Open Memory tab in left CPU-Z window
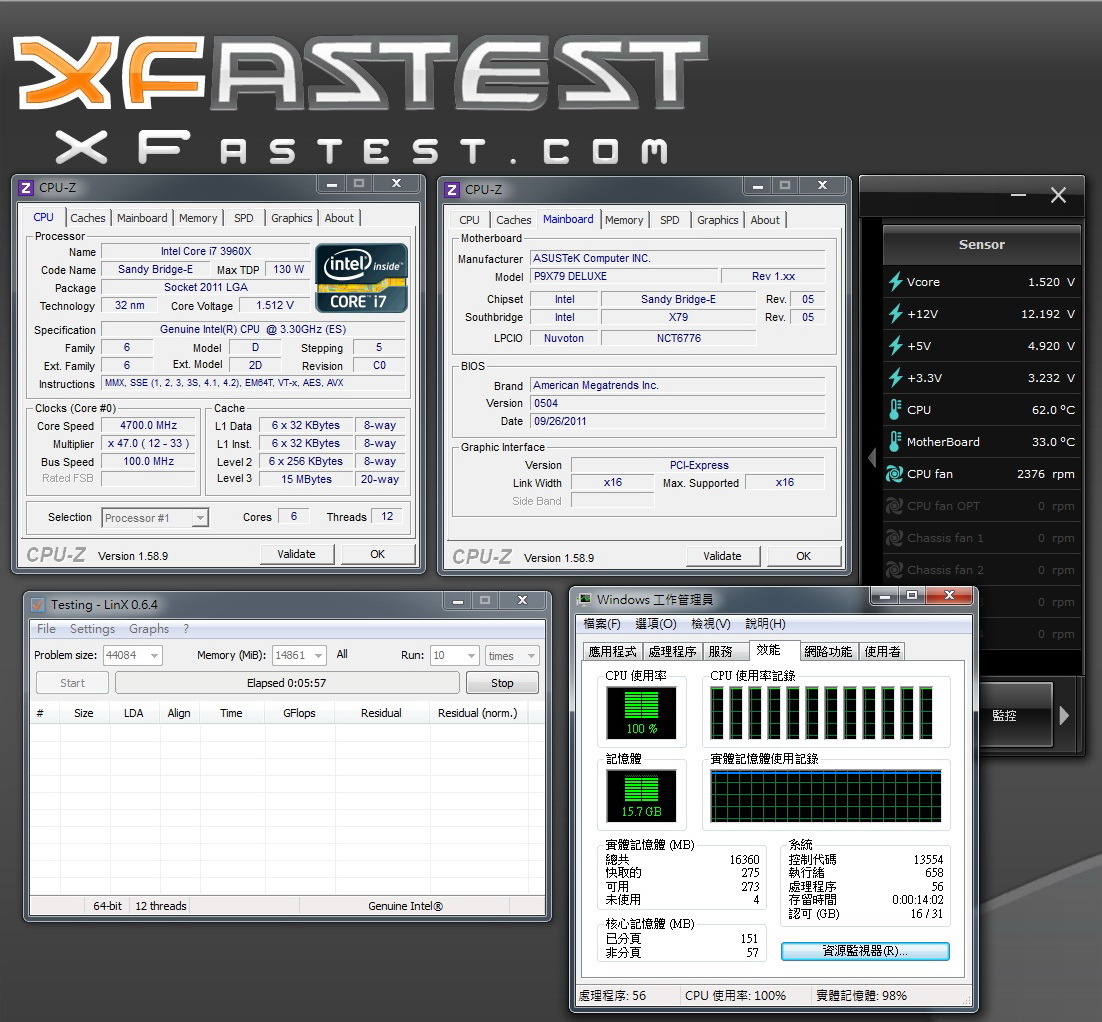 (198, 218)
